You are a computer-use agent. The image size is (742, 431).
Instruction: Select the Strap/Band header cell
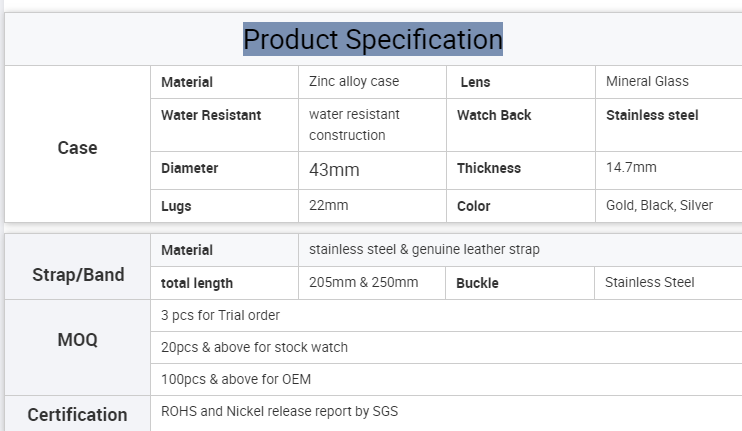pos(78,266)
